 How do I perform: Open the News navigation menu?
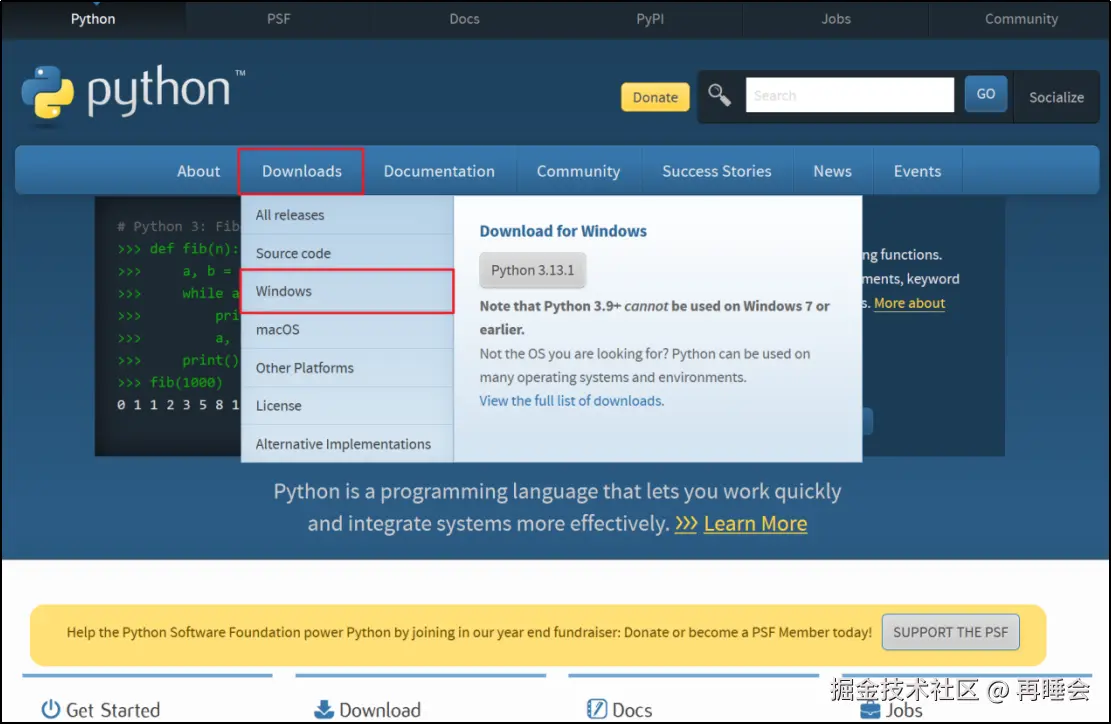[833, 171]
